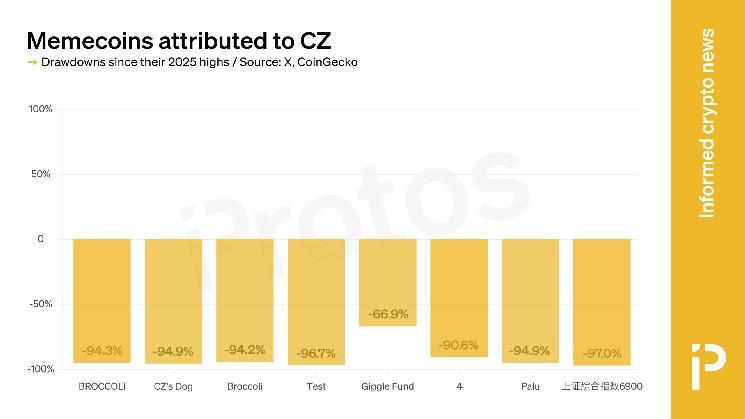Click the 'CZ's Dog' axis label
This screenshot has width=745, height=419.
coord(173,384)
